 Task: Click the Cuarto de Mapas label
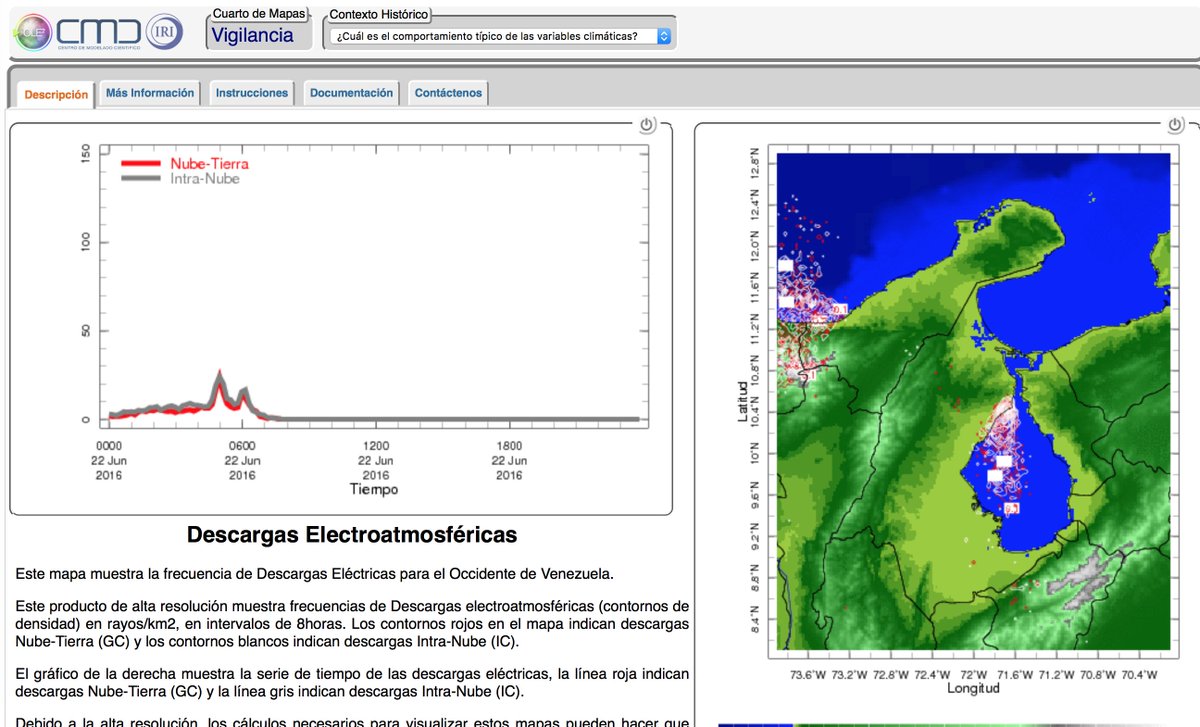tap(259, 14)
